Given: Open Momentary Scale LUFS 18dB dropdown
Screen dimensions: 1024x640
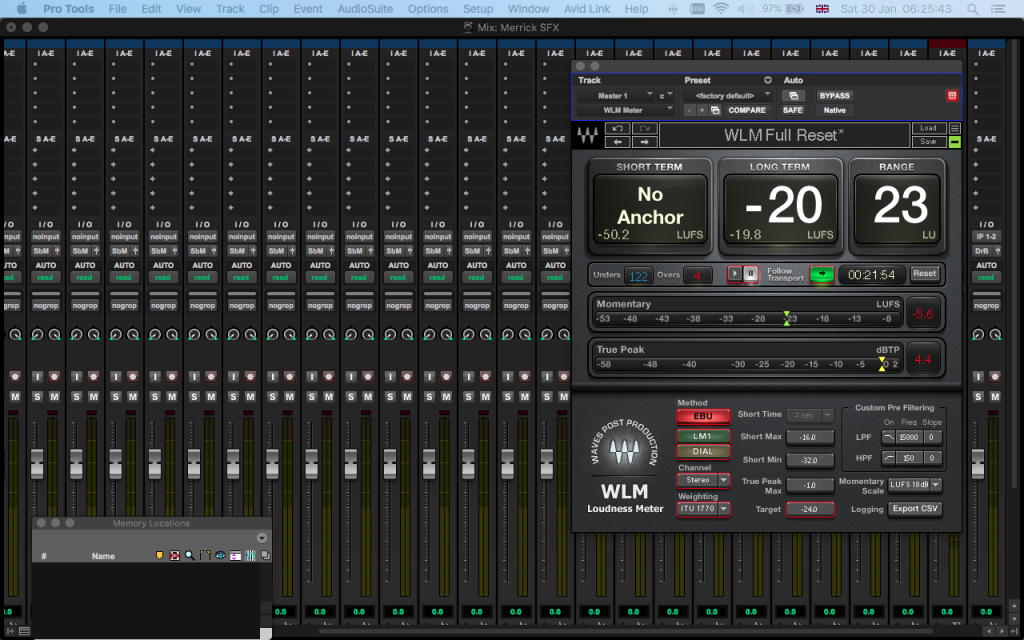Looking at the screenshot, I should click(x=915, y=485).
